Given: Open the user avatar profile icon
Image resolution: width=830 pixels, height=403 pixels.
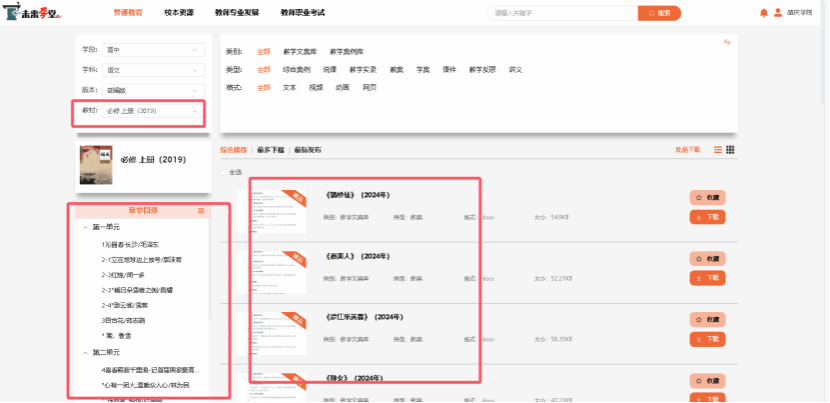Looking at the screenshot, I should click(x=778, y=13).
